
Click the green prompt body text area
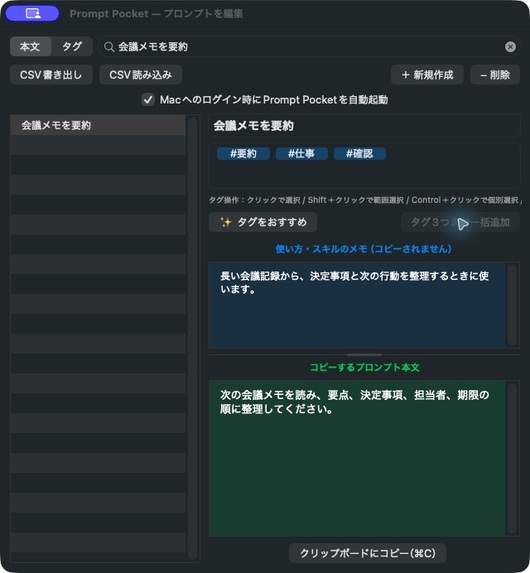pos(357,458)
